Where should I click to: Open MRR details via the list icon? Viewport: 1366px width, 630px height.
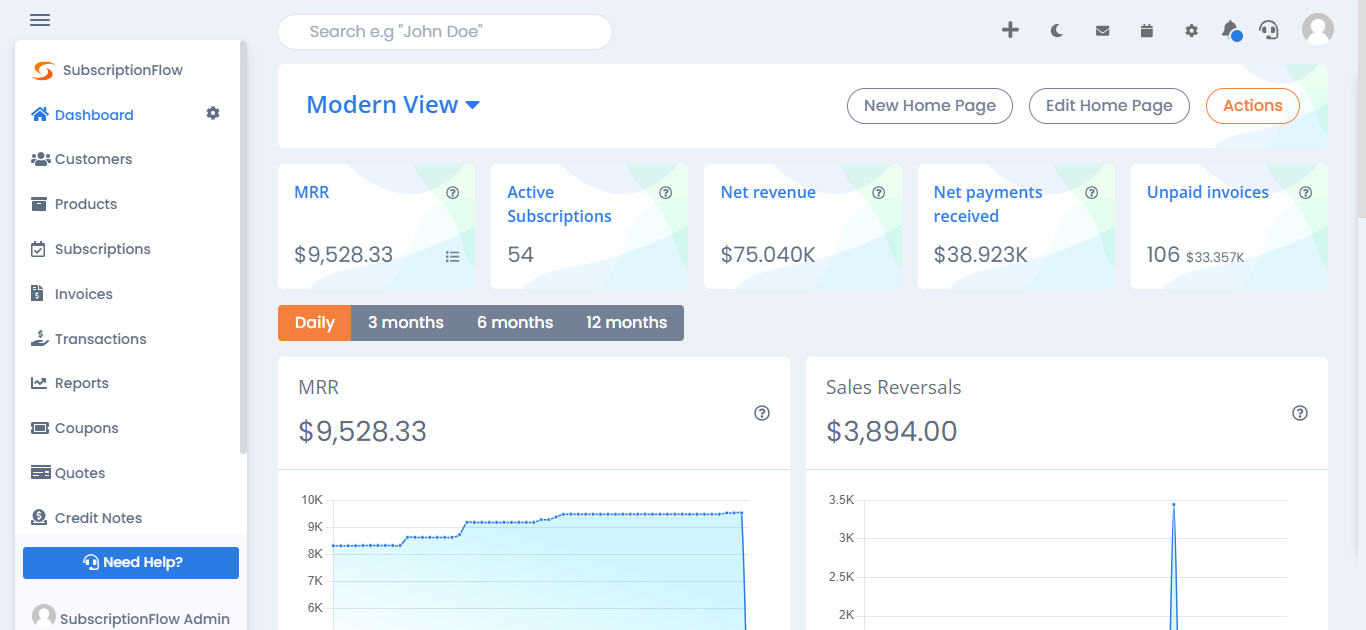pyautogui.click(x=452, y=256)
